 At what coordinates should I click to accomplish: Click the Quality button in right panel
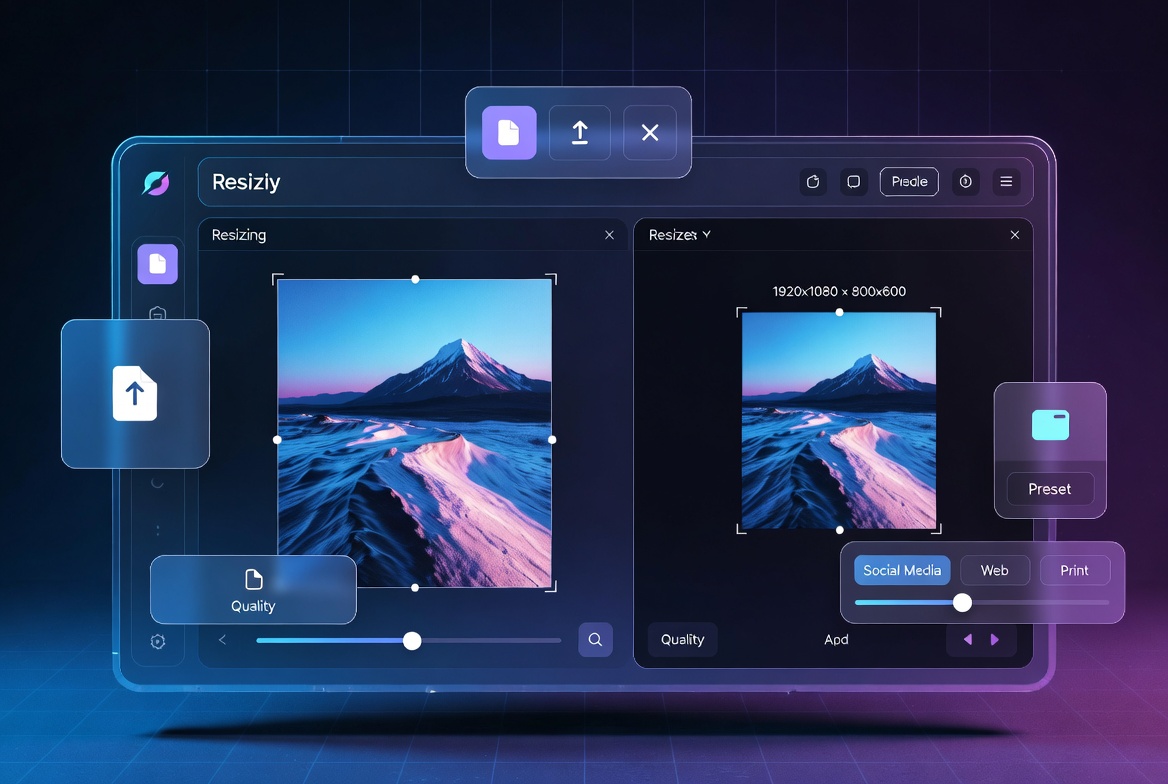(x=682, y=639)
